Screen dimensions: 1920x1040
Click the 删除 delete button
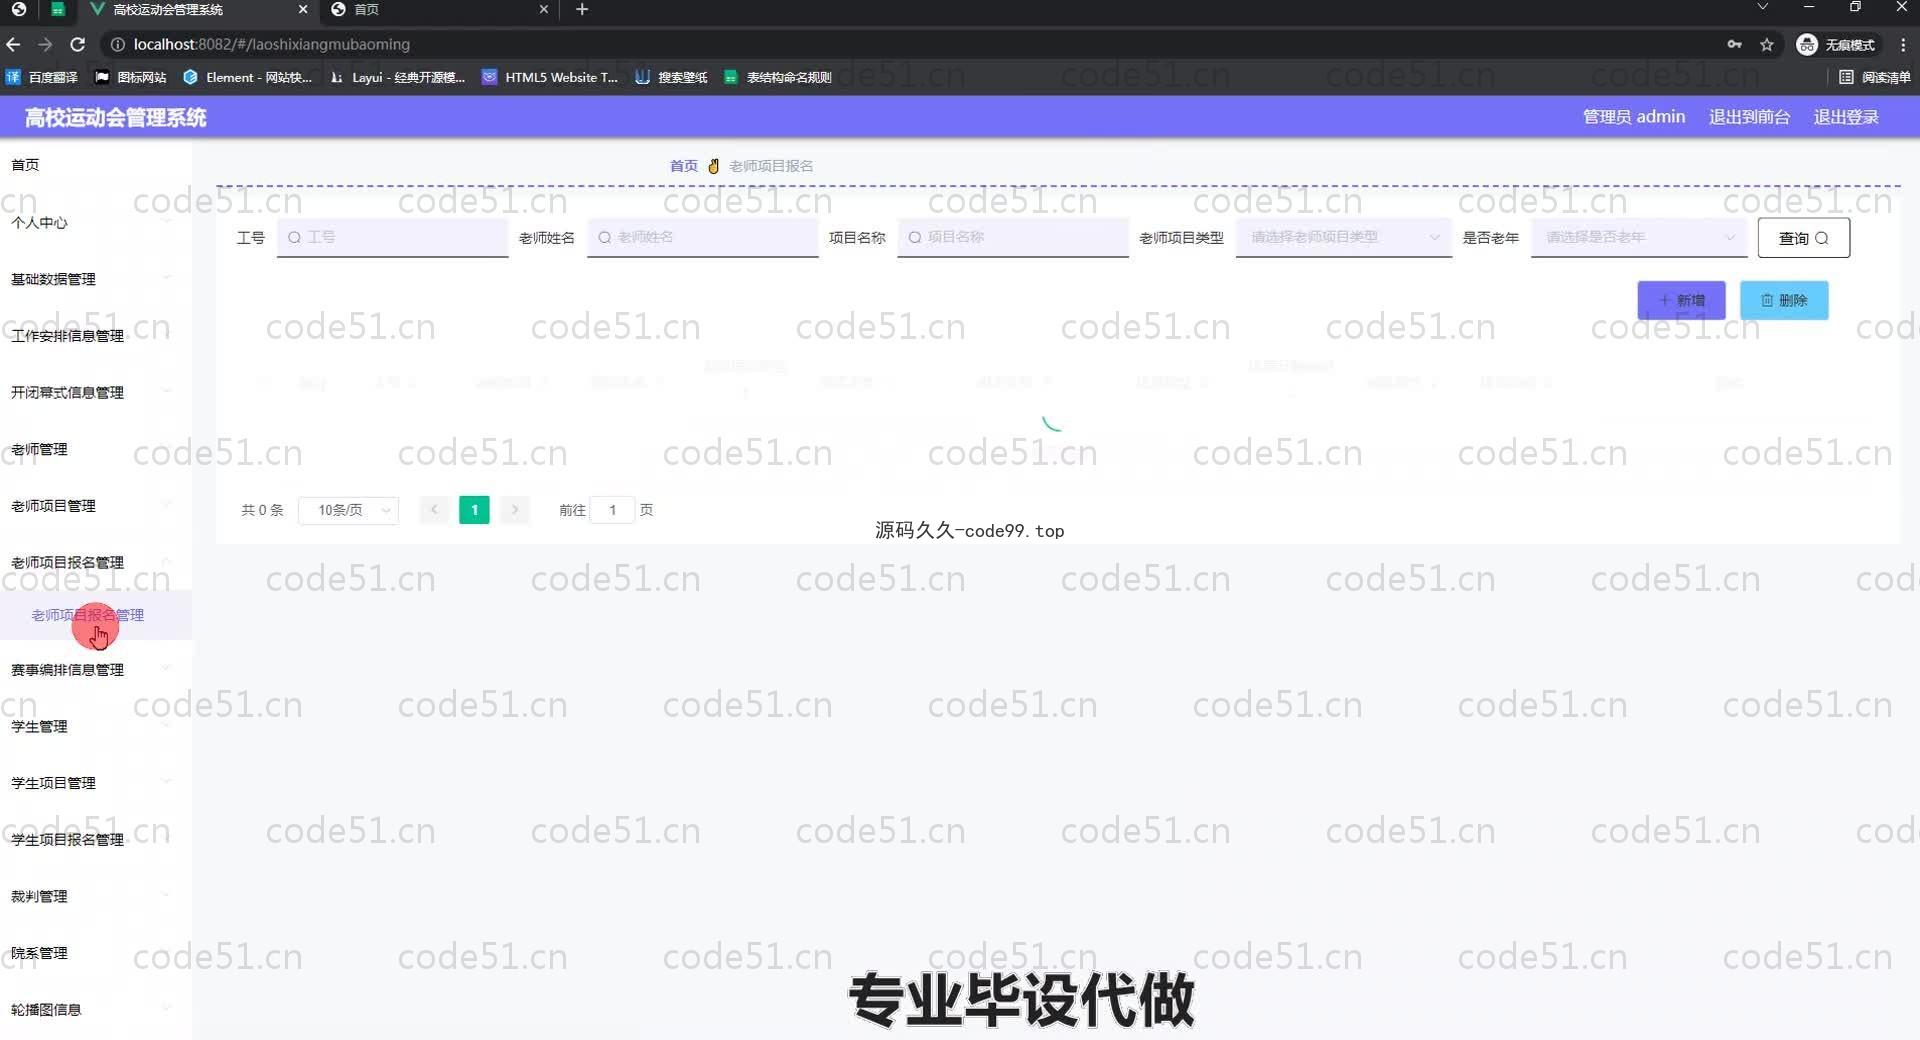pyautogui.click(x=1784, y=300)
